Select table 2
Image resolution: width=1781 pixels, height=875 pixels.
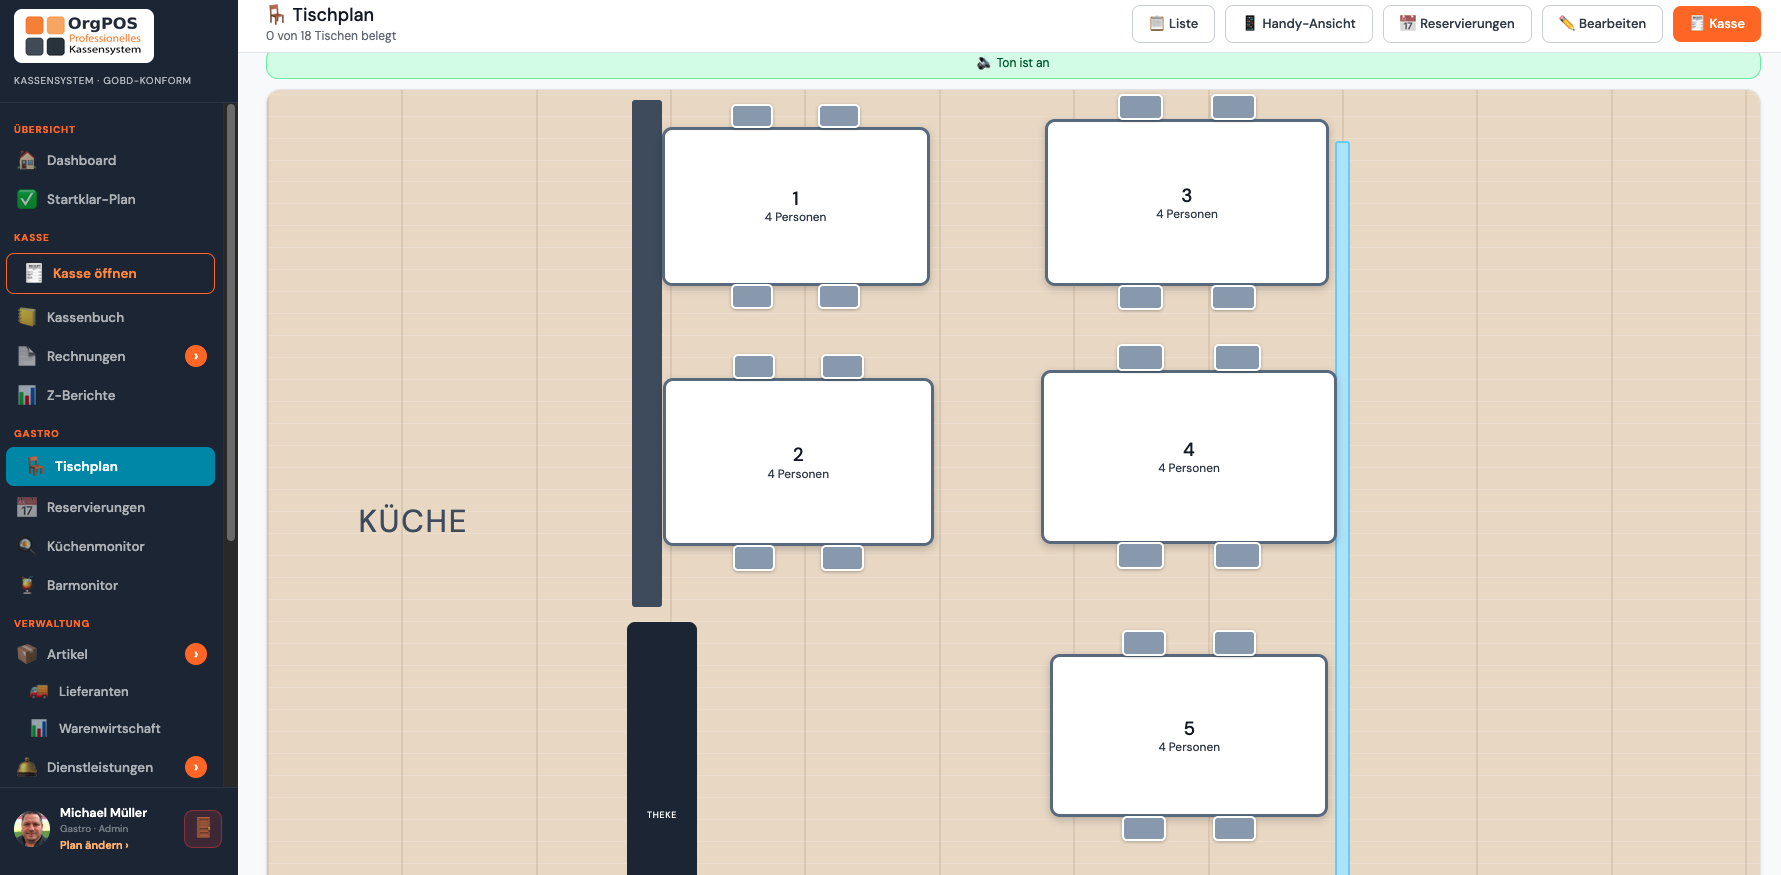798,462
